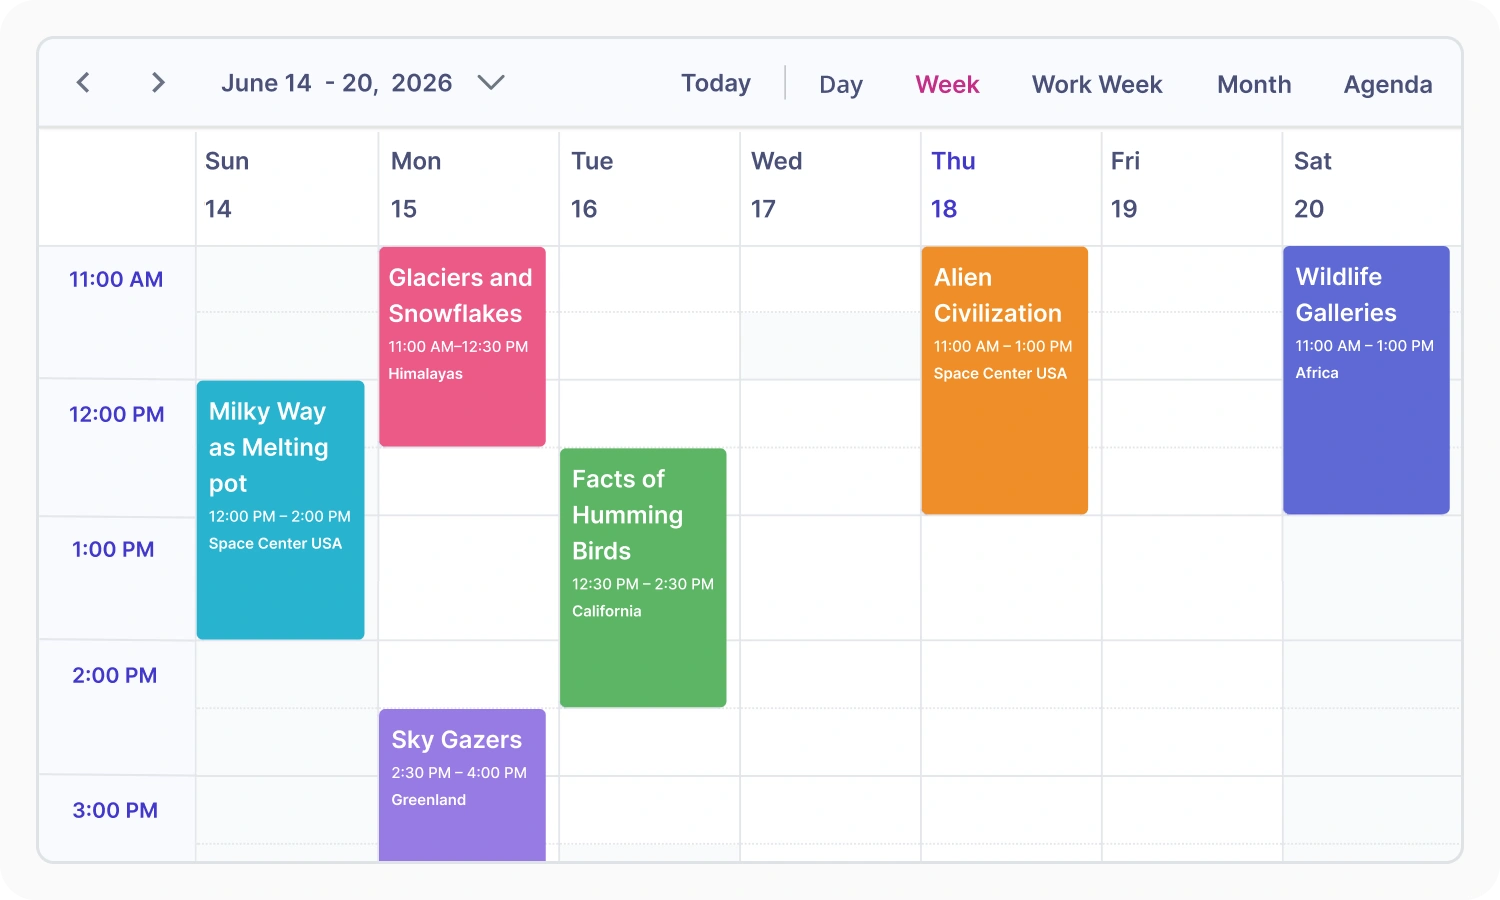Screen dimensions: 1500x900
Task: Jump to Today
Action: click(716, 83)
